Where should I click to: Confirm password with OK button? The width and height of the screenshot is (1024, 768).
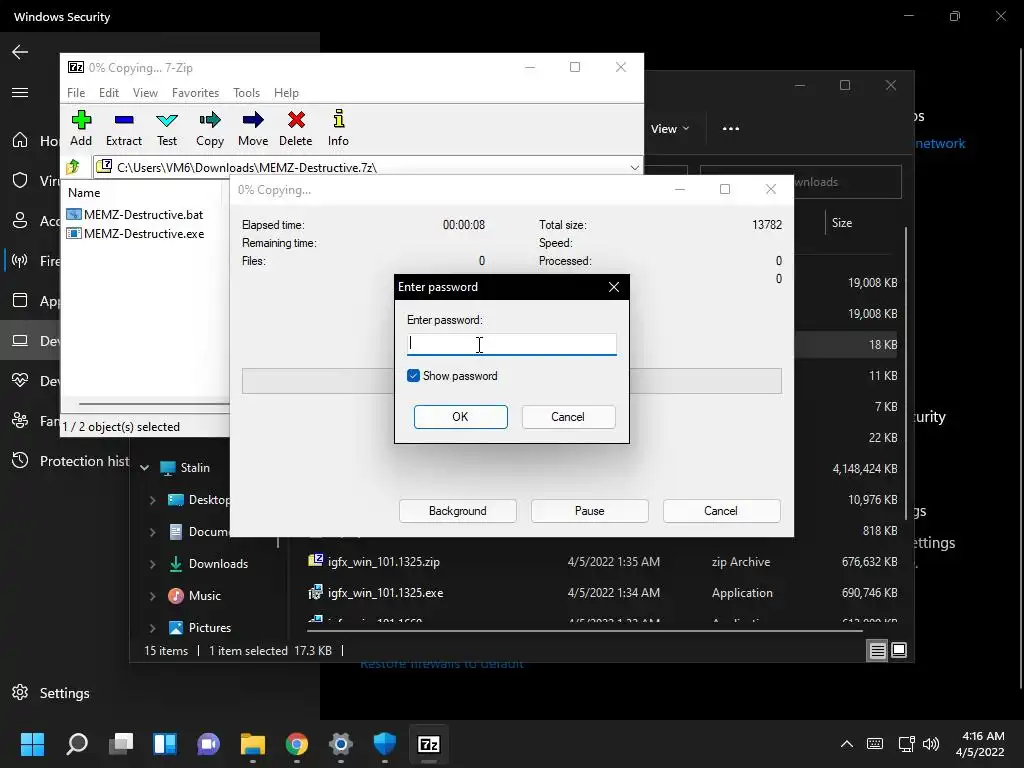point(460,417)
